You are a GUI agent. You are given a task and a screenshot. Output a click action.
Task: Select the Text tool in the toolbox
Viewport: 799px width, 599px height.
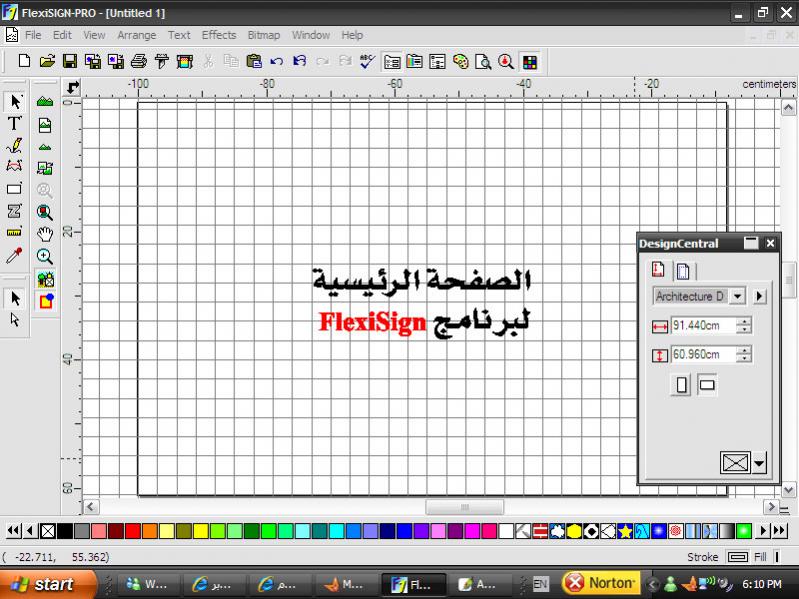tap(14, 123)
